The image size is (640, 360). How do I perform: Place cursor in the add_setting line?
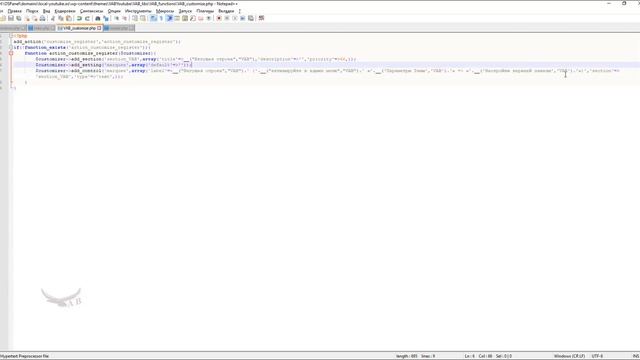(x=113, y=65)
